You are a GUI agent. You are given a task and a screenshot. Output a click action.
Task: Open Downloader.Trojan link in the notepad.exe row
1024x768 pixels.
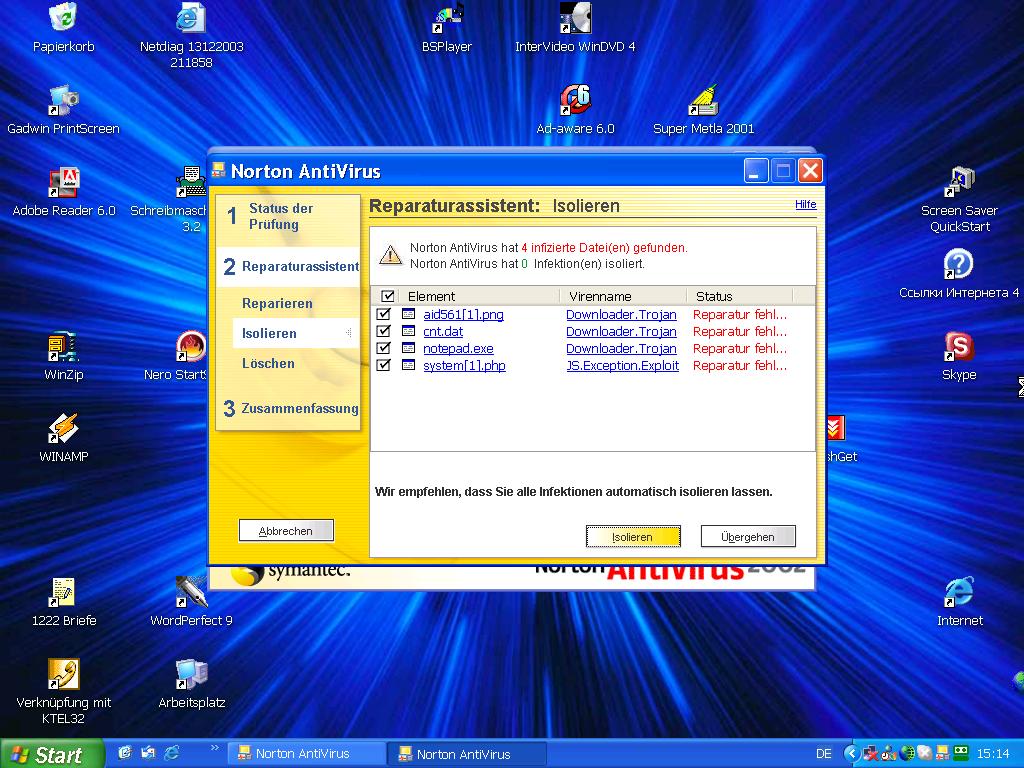[621, 349]
